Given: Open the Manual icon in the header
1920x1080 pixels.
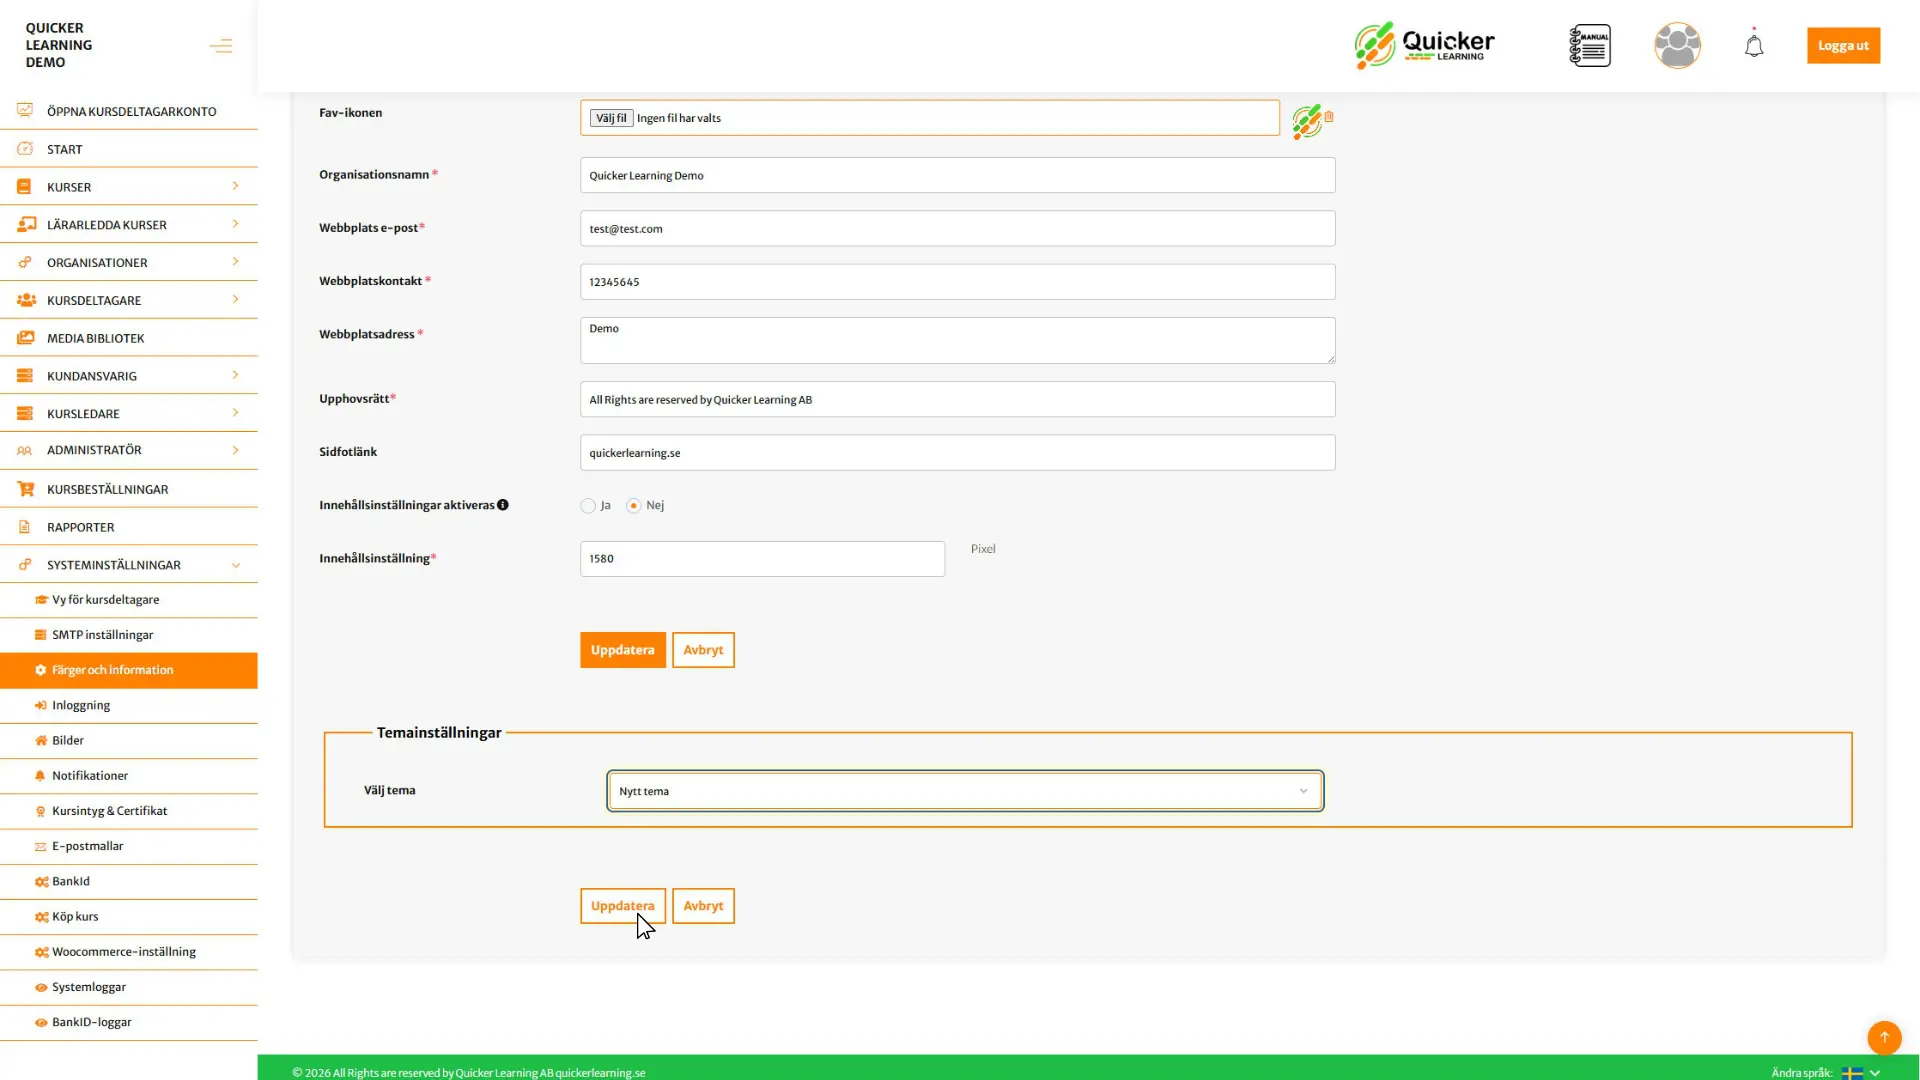Looking at the screenshot, I should (1590, 45).
